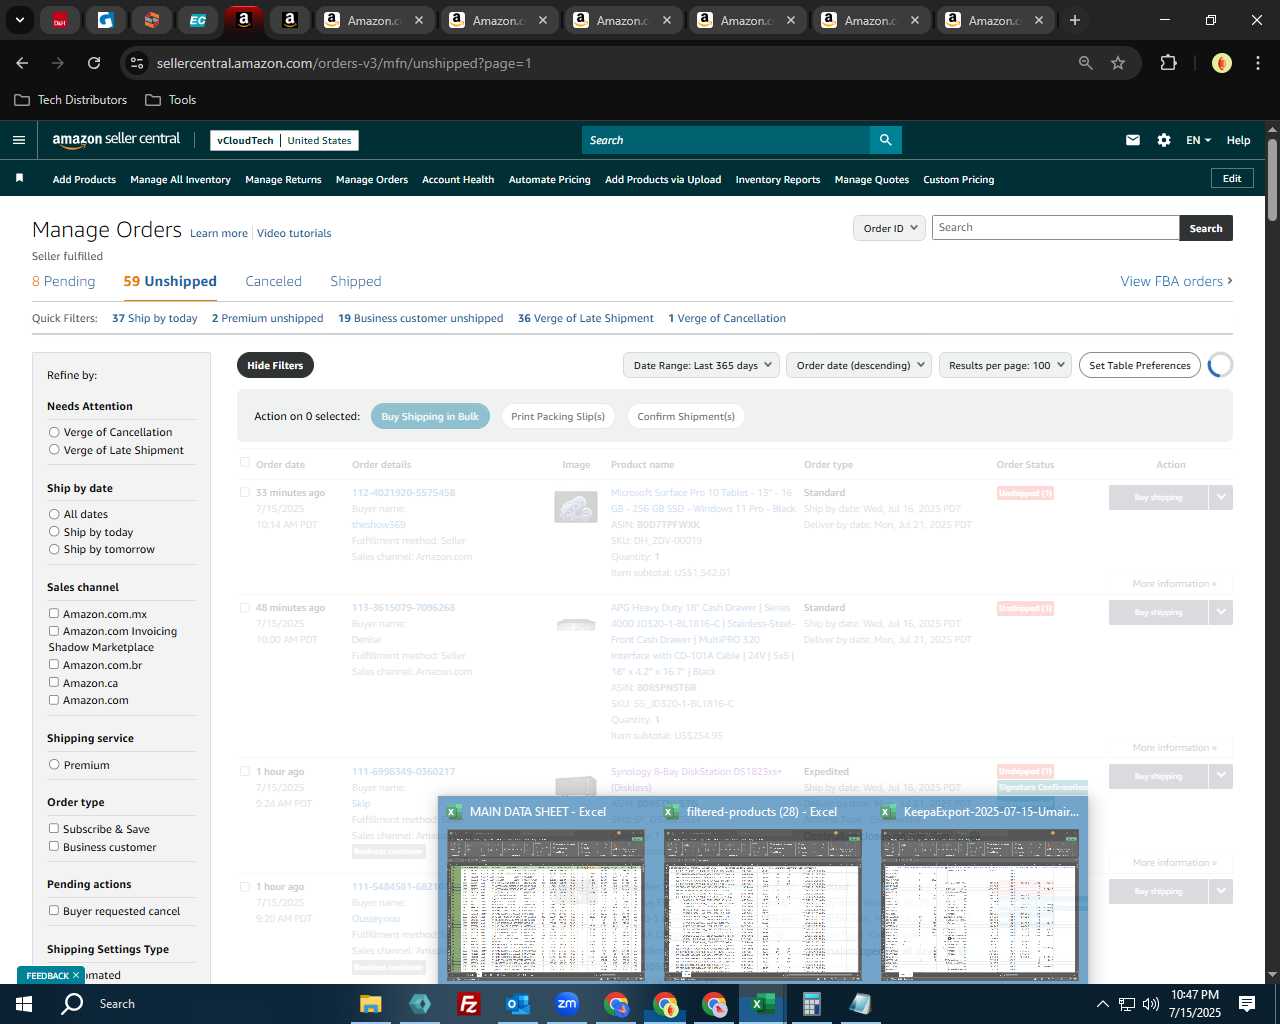Click the teal search magnifier button
The width and height of the screenshot is (1280, 1024).
885,140
